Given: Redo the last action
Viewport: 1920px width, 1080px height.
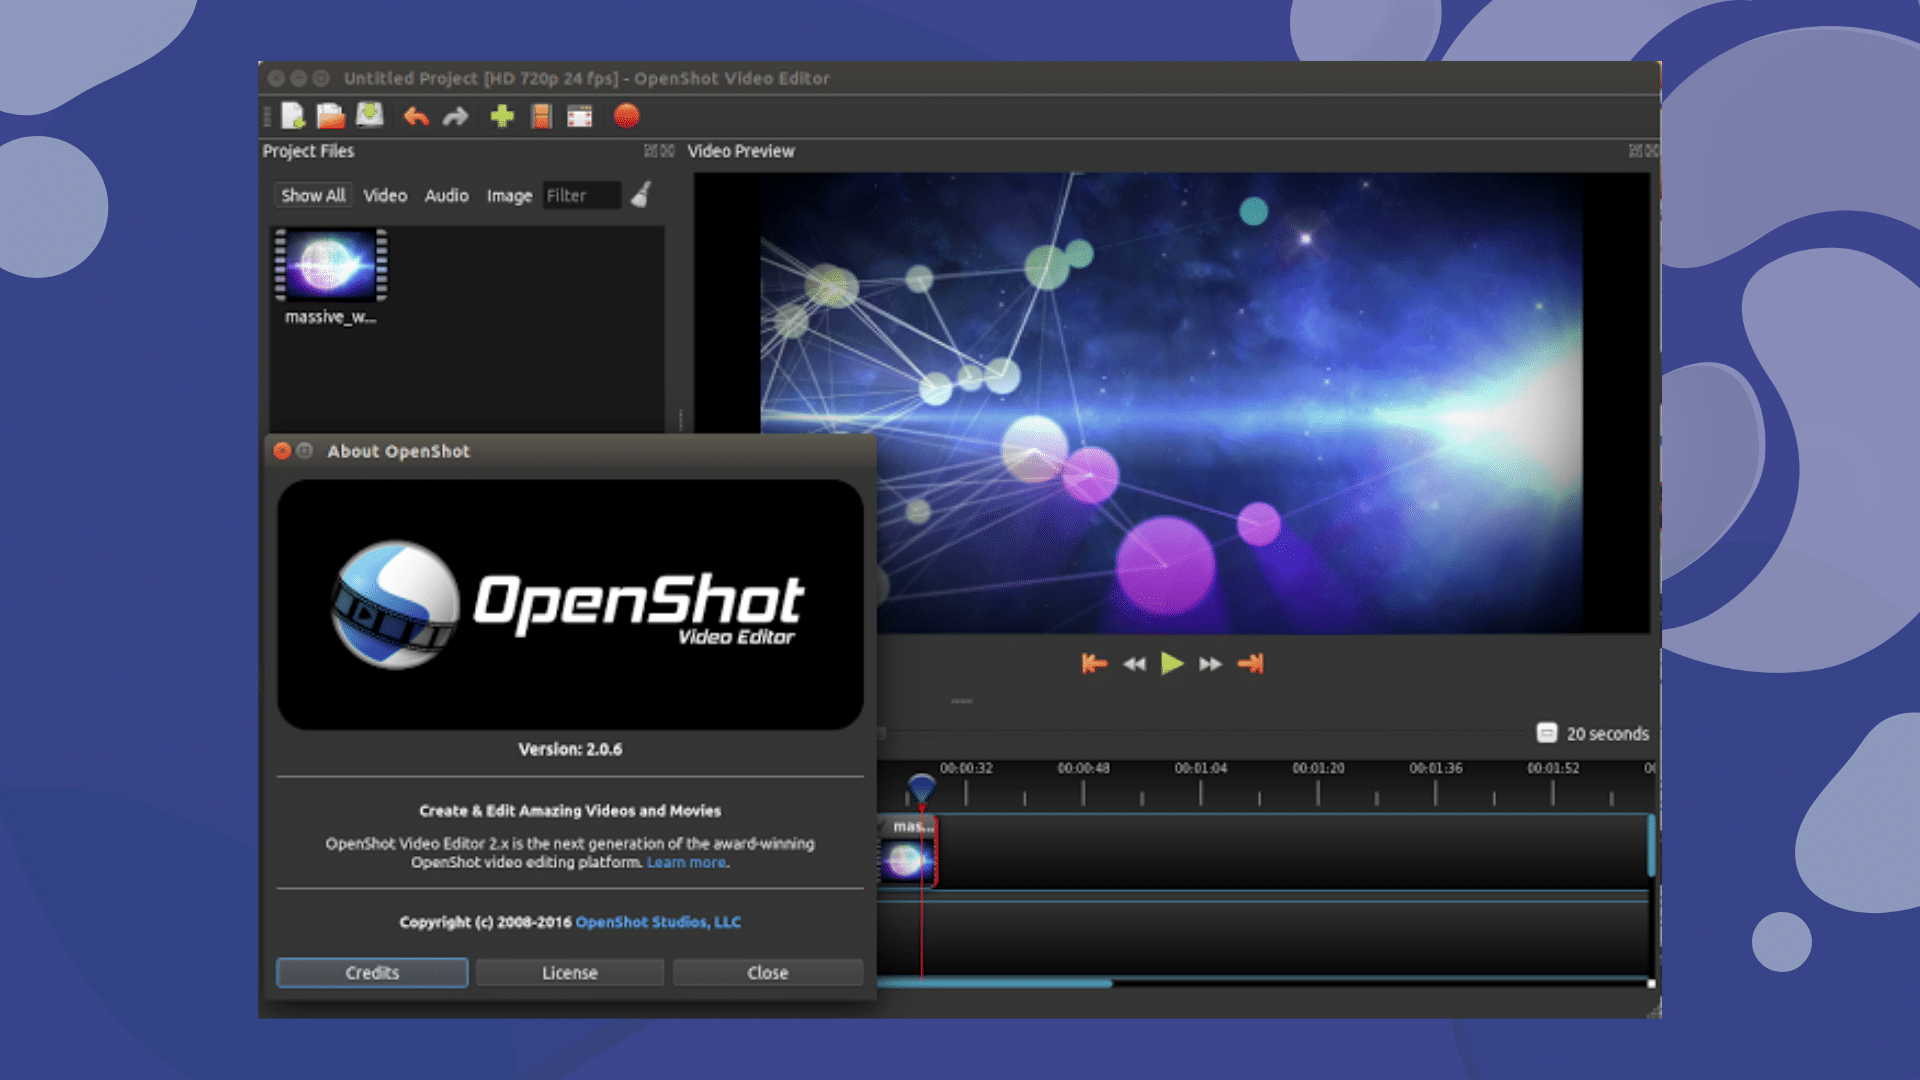Looking at the screenshot, I should pyautogui.click(x=456, y=117).
